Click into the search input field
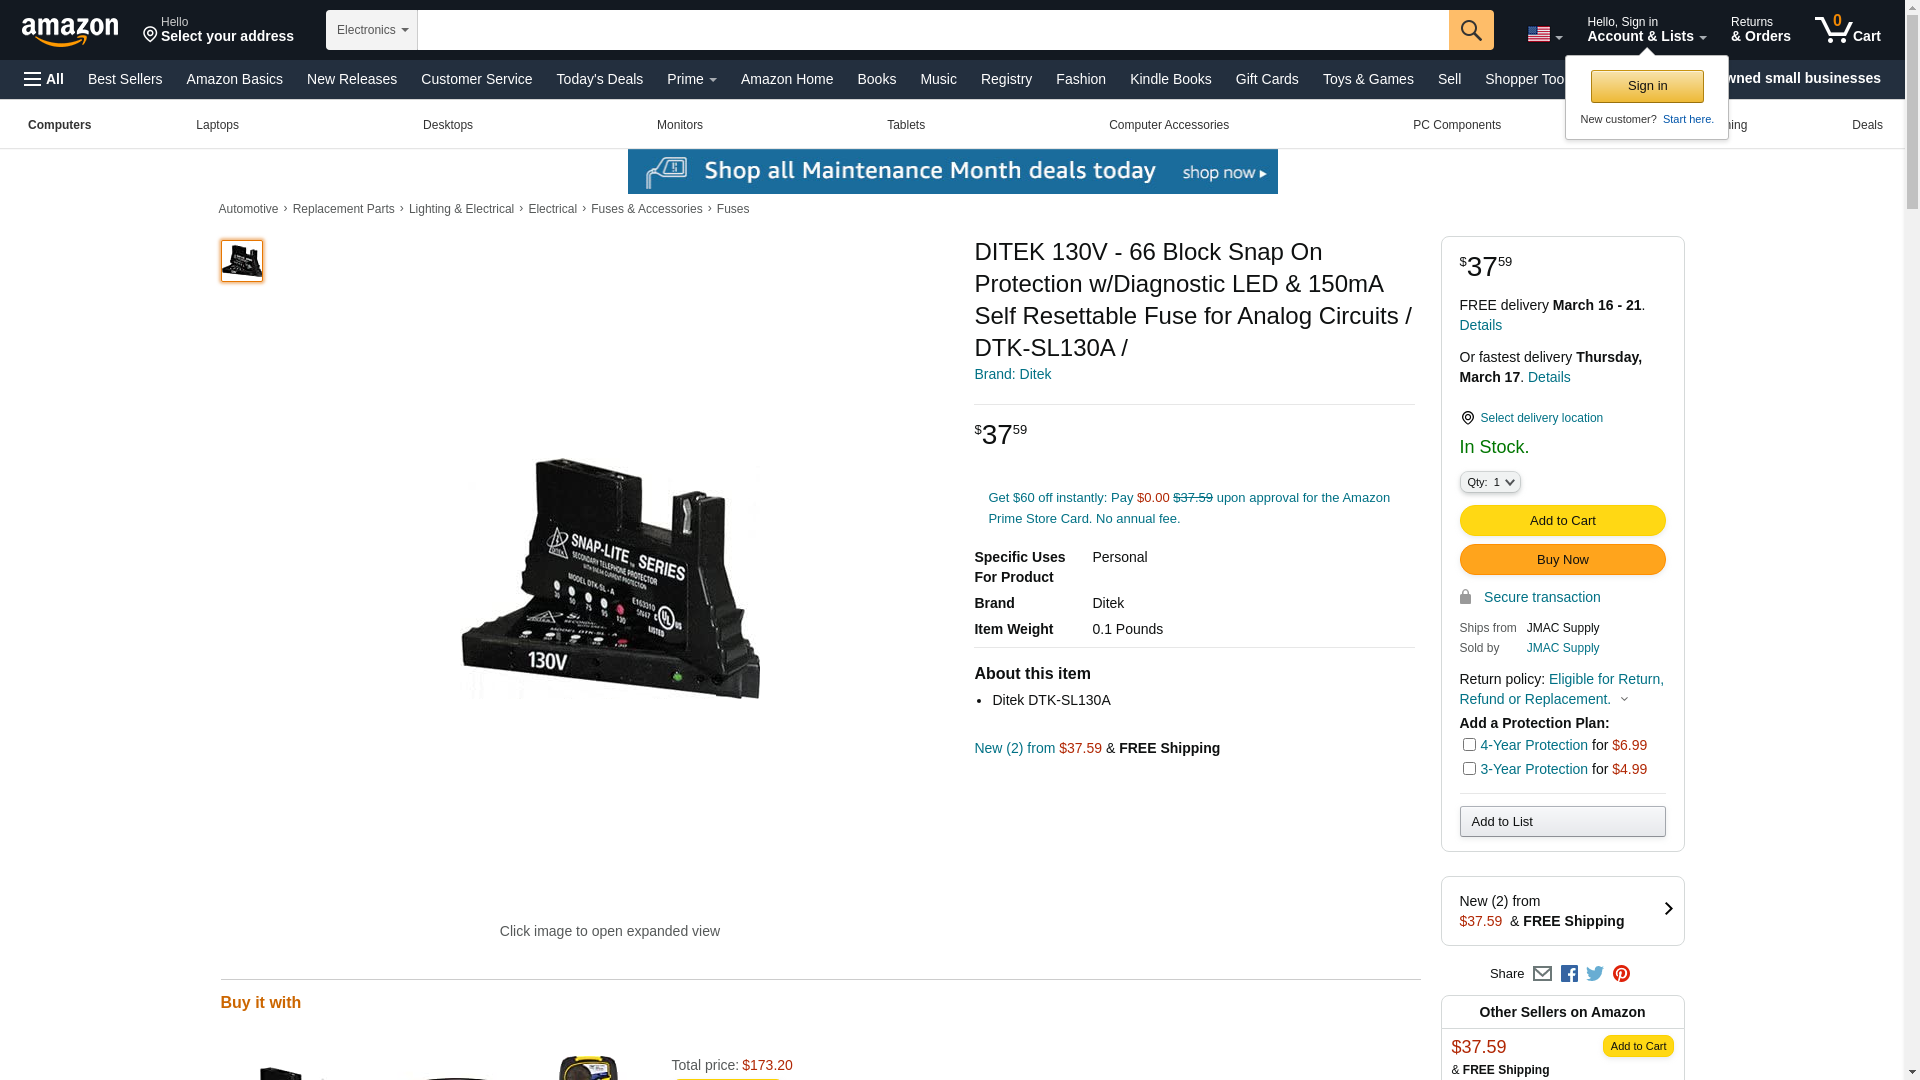The width and height of the screenshot is (1920, 1080). (x=932, y=30)
